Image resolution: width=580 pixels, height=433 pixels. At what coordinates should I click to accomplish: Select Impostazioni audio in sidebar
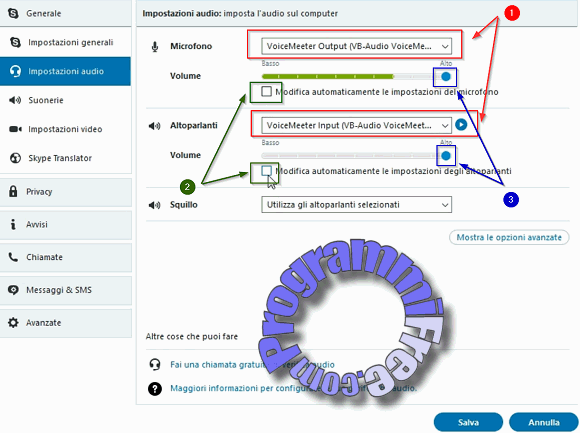pos(65,71)
